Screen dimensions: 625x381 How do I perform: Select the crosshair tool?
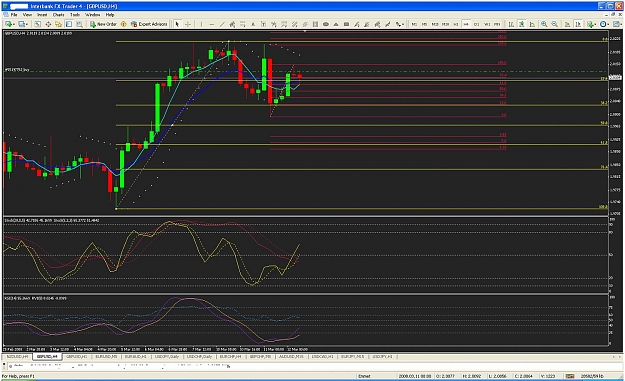point(188,24)
